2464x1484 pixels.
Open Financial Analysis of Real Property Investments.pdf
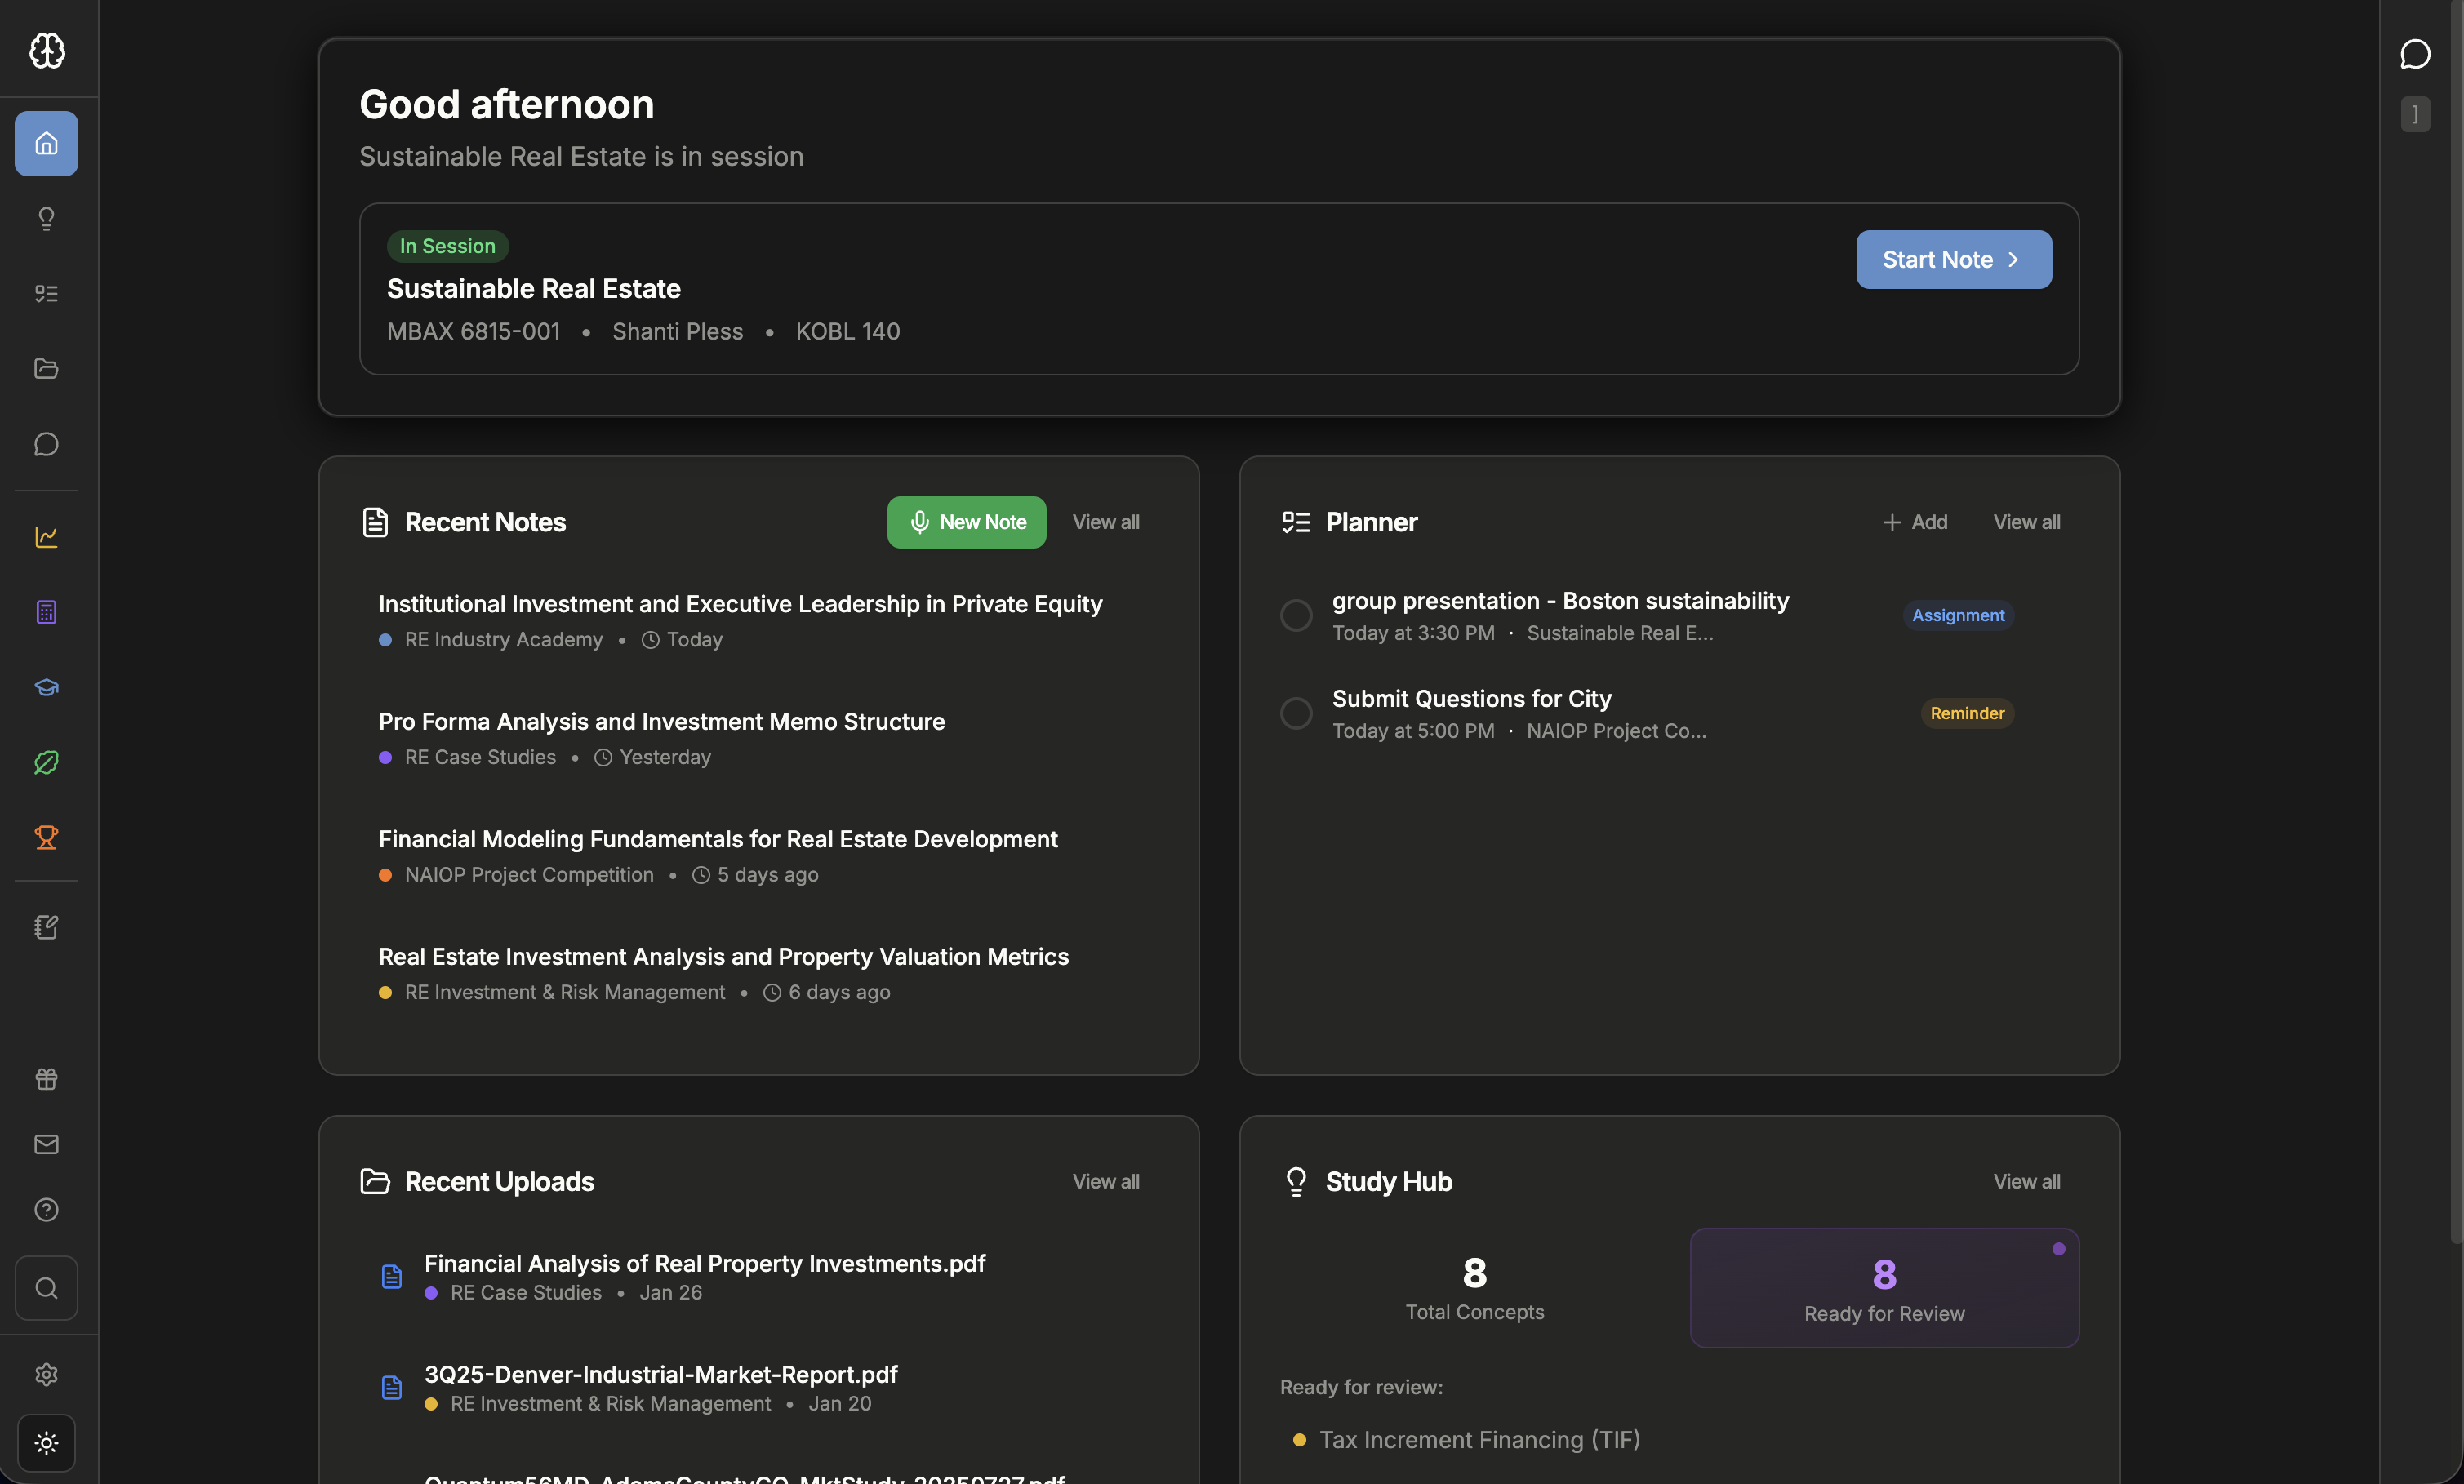pyautogui.click(x=705, y=1262)
